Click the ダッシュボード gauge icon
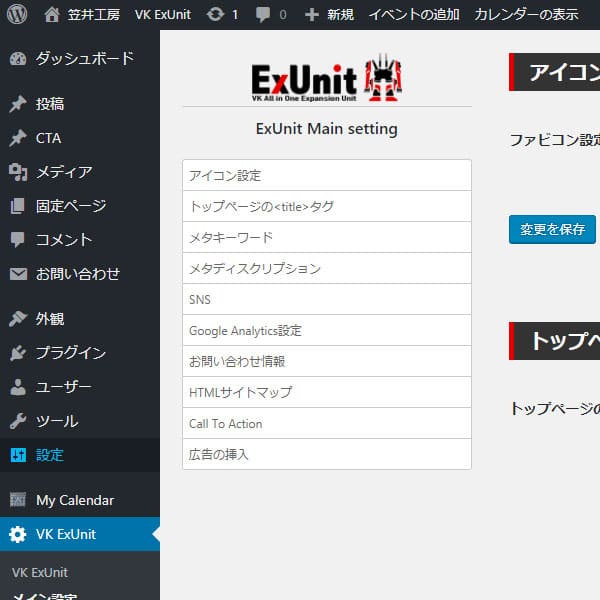 (18, 59)
